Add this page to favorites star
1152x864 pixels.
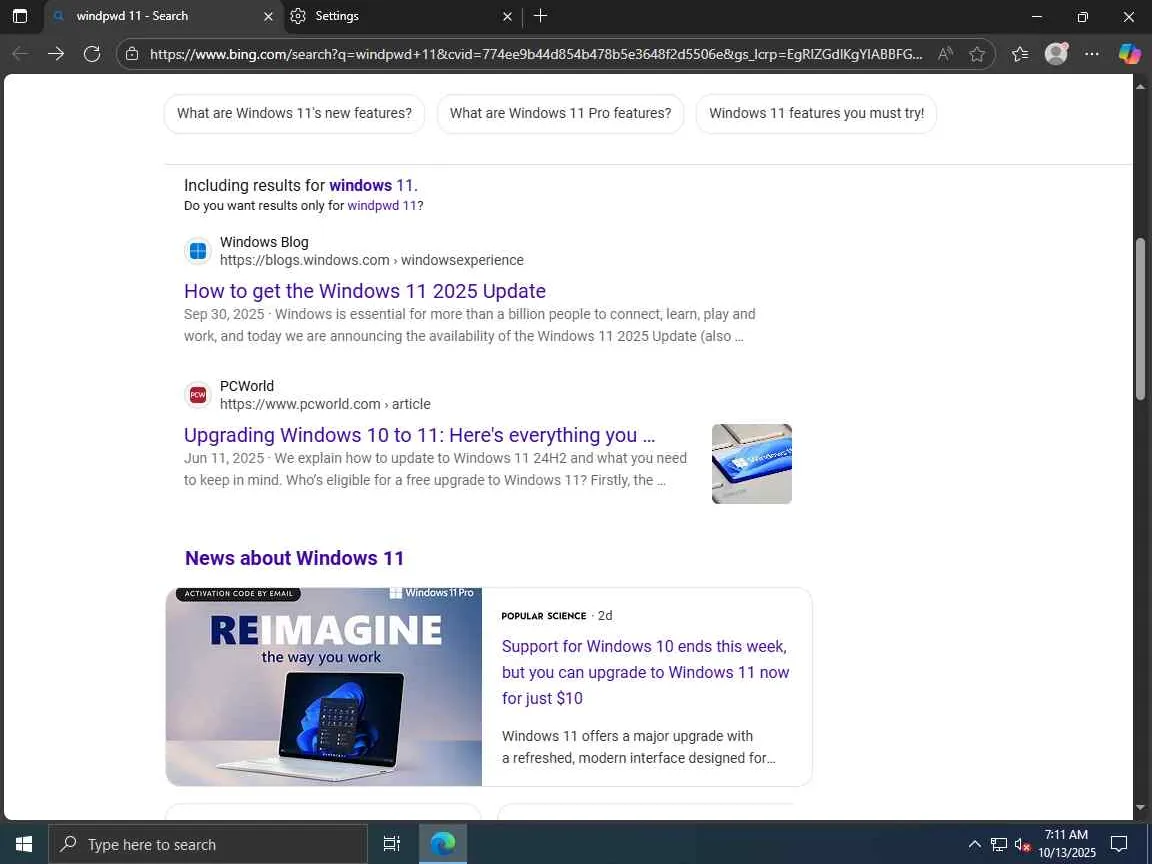click(976, 54)
